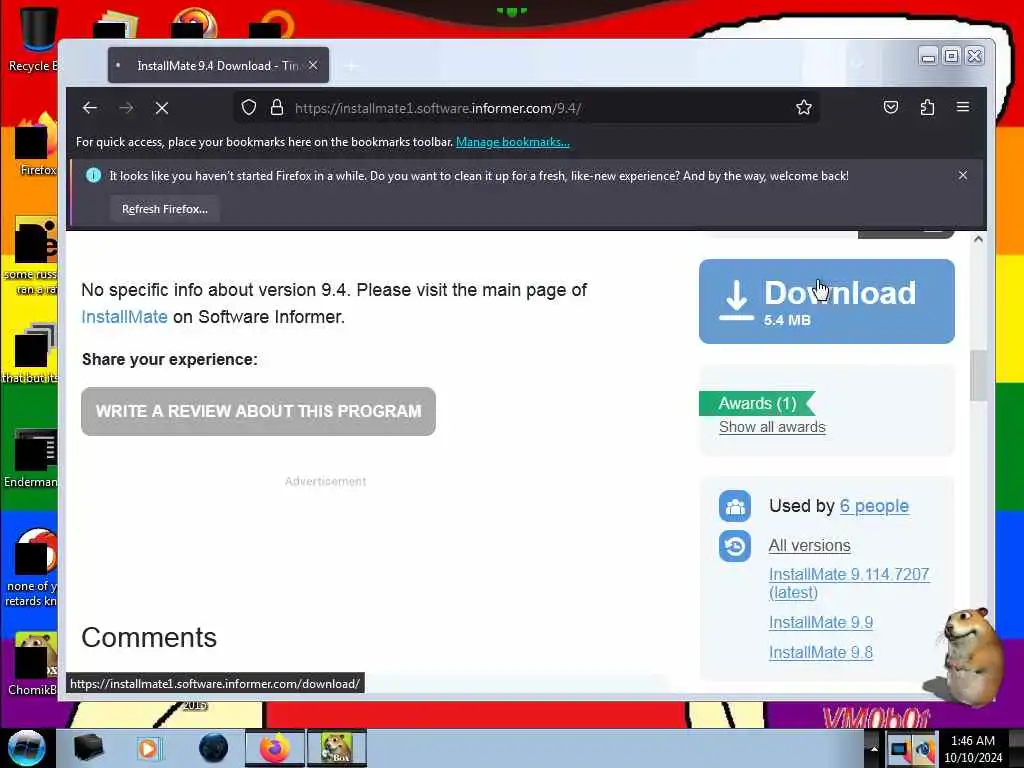
Task: Open the hamster Box taskbar icon
Action: (337, 748)
